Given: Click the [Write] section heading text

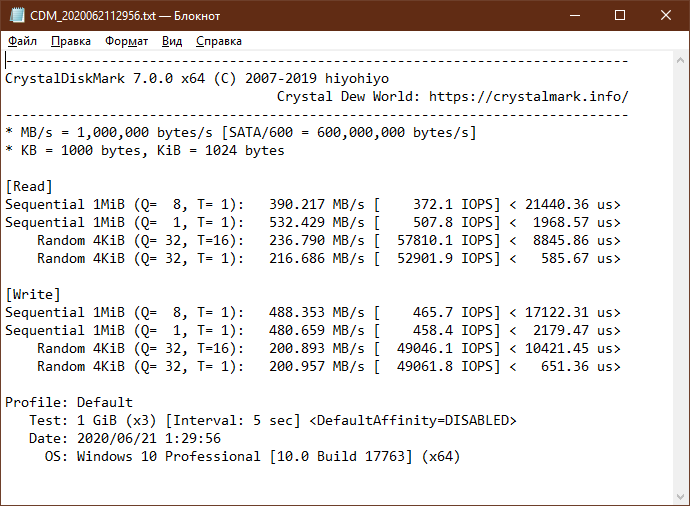Looking at the screenshot, I should 33,294.
